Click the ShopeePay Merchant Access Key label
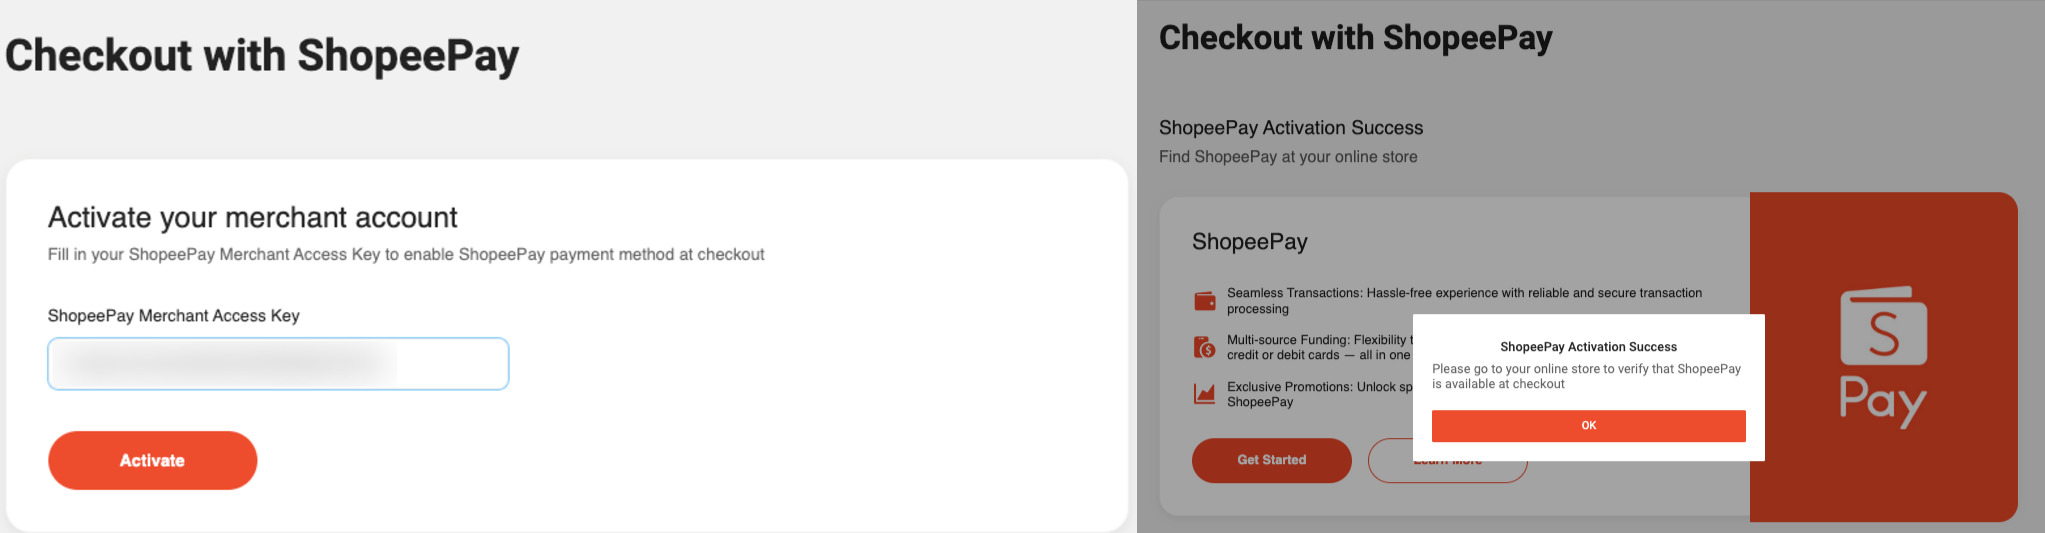The height and width of the screenshot is (533, 2045). click(x=174, y=316)
